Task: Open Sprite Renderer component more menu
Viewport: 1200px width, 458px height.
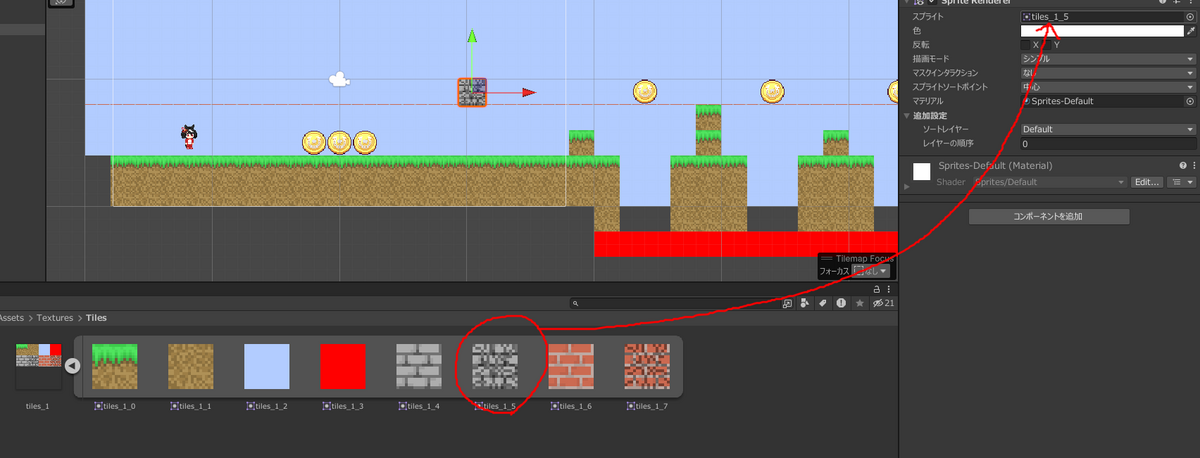Action: point(1193,2)
